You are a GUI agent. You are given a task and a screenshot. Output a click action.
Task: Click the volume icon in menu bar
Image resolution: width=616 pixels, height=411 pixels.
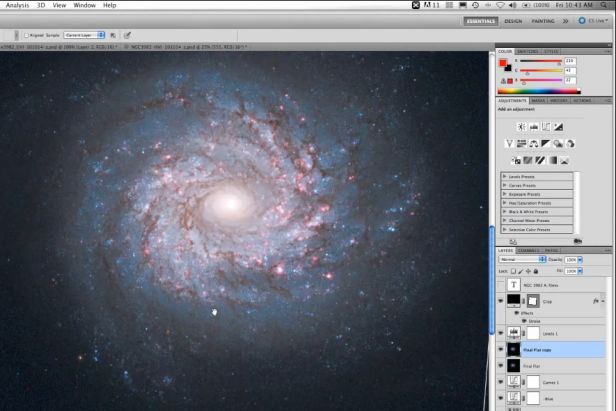(513, 5)
